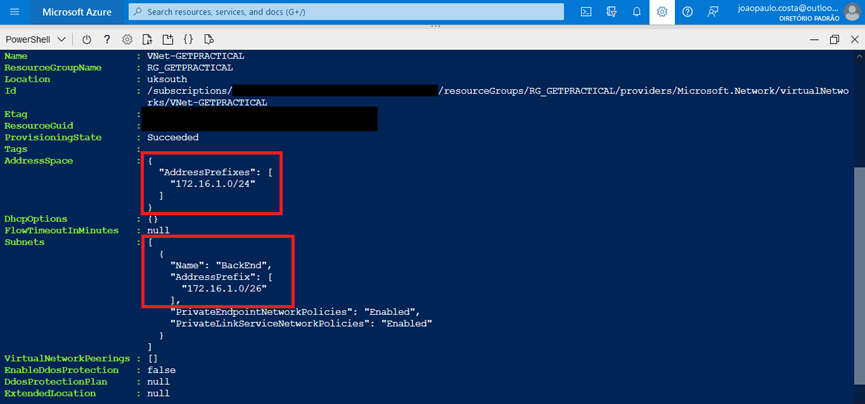Open Cloud Shell help question mark
Image resolution: width=865 pixels, height=404 pixels.
107,40
